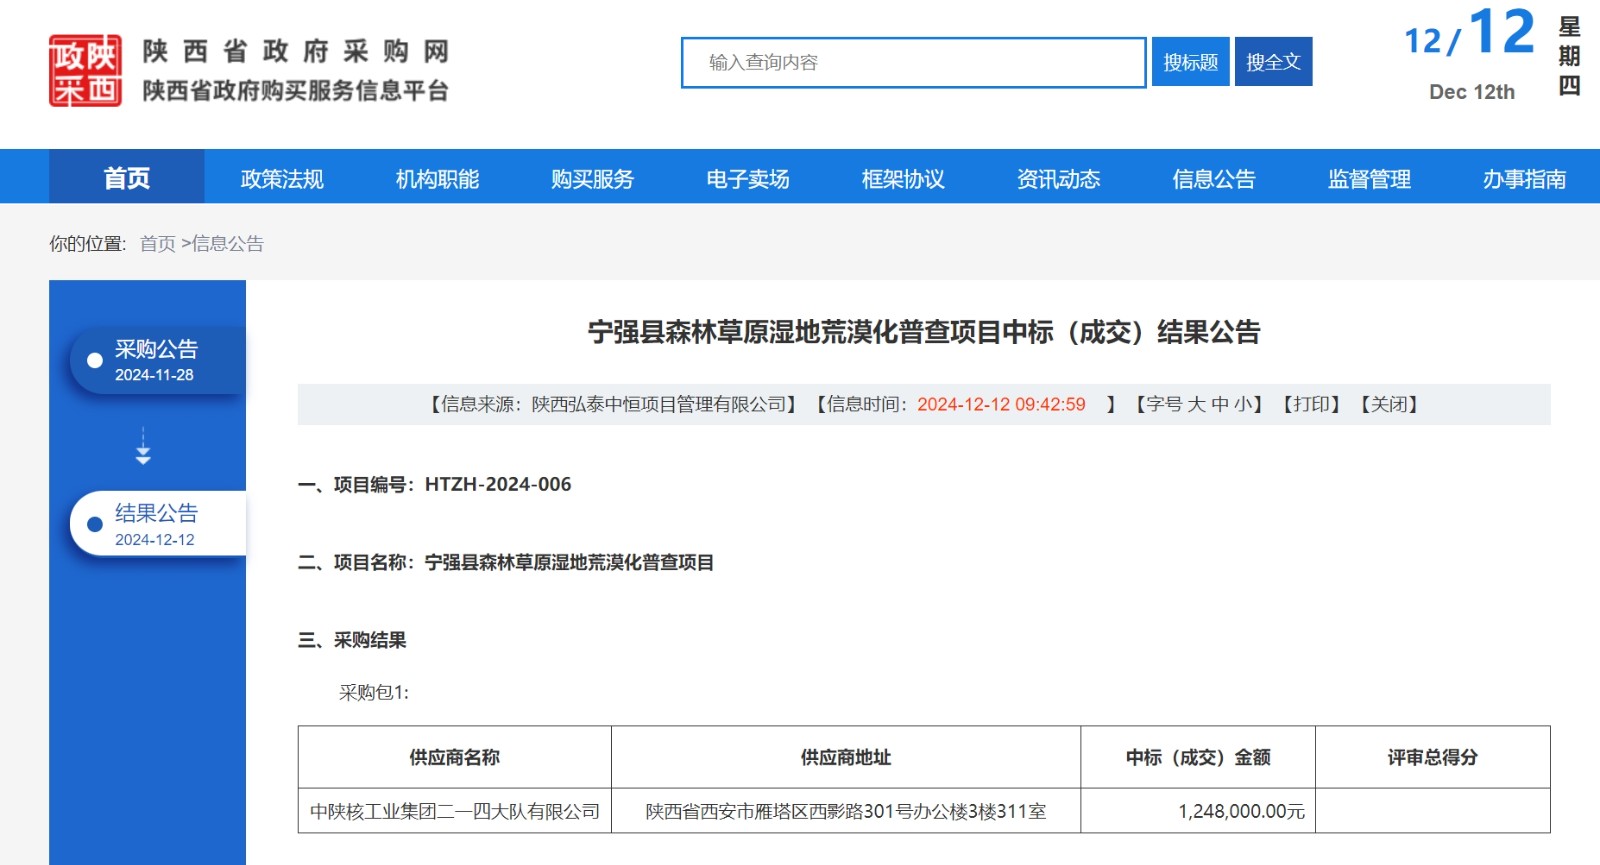Viewport: 1600px width, 865px height.
Task: Select 购买服务 in the navigation bar
Action: [x=592, y=179]
